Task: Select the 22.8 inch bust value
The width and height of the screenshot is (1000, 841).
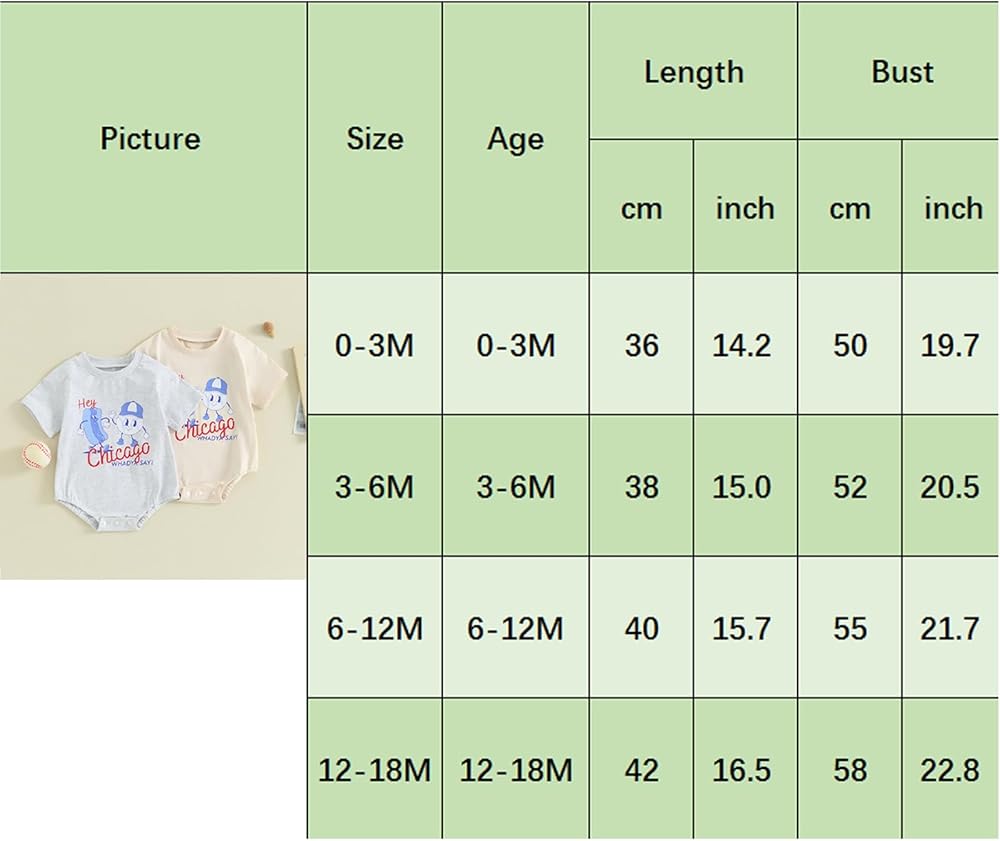Action: 951,770
